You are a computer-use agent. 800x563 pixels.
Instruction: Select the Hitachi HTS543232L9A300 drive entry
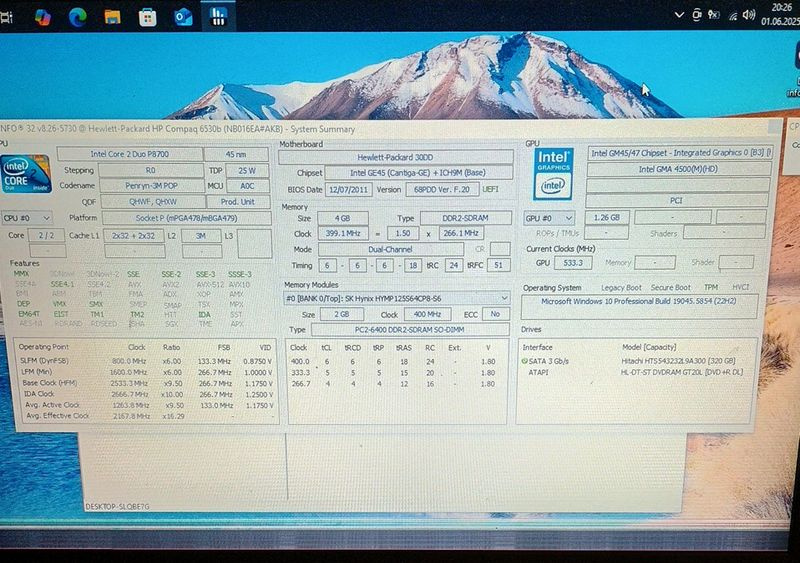tap(678, 361)
